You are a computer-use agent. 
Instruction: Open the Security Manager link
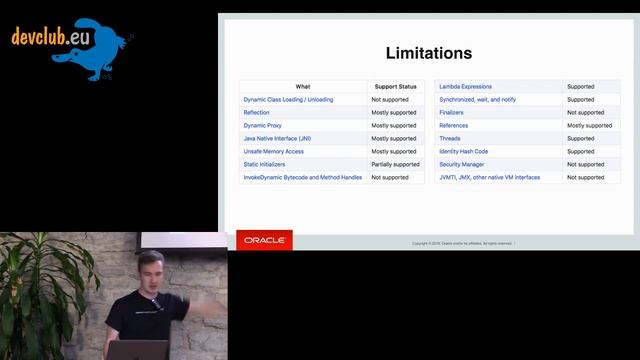462,164
